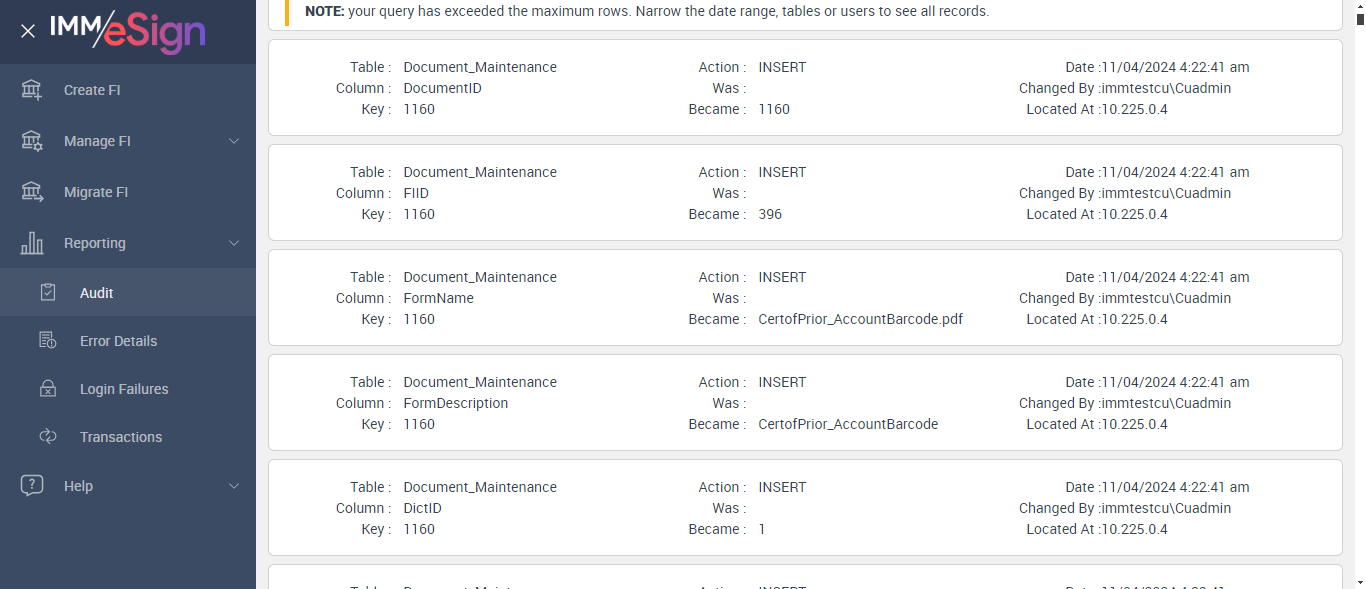Expand the Help menu chevron
Screen dimensions: 1366x589
[x=234, y=486]
